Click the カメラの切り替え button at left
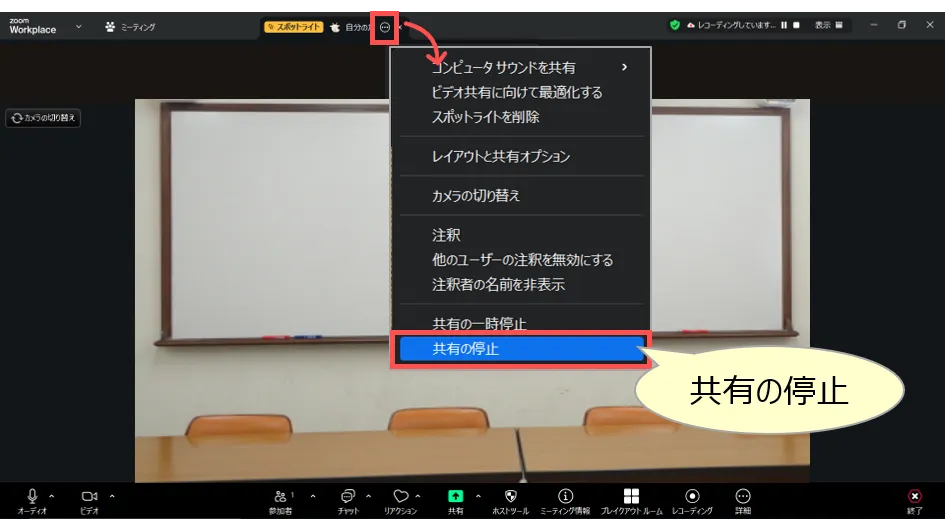The height and width of the screenshot is (519, 945). point(43,118)
